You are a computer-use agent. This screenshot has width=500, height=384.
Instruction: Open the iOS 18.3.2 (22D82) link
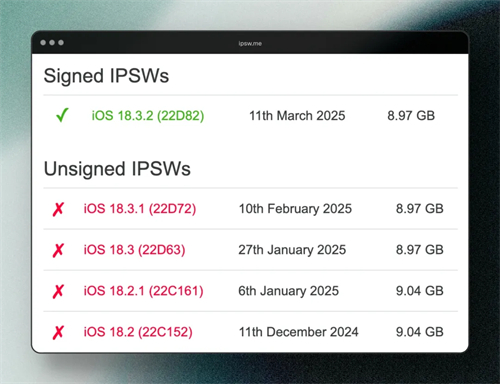click(148, 116)
